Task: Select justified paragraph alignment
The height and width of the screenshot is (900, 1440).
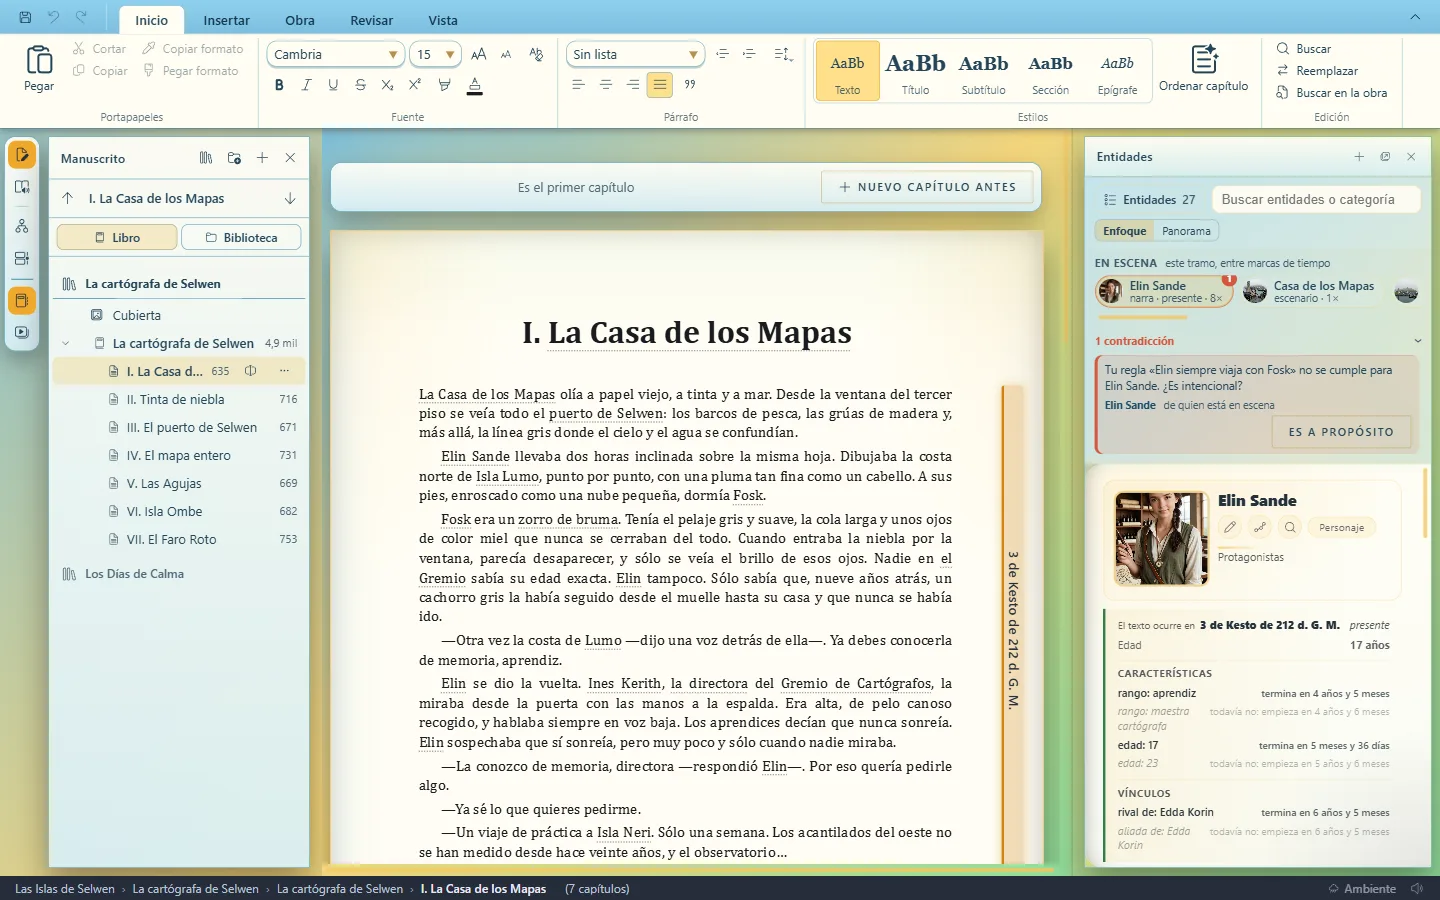Action: tap(660, 85)
